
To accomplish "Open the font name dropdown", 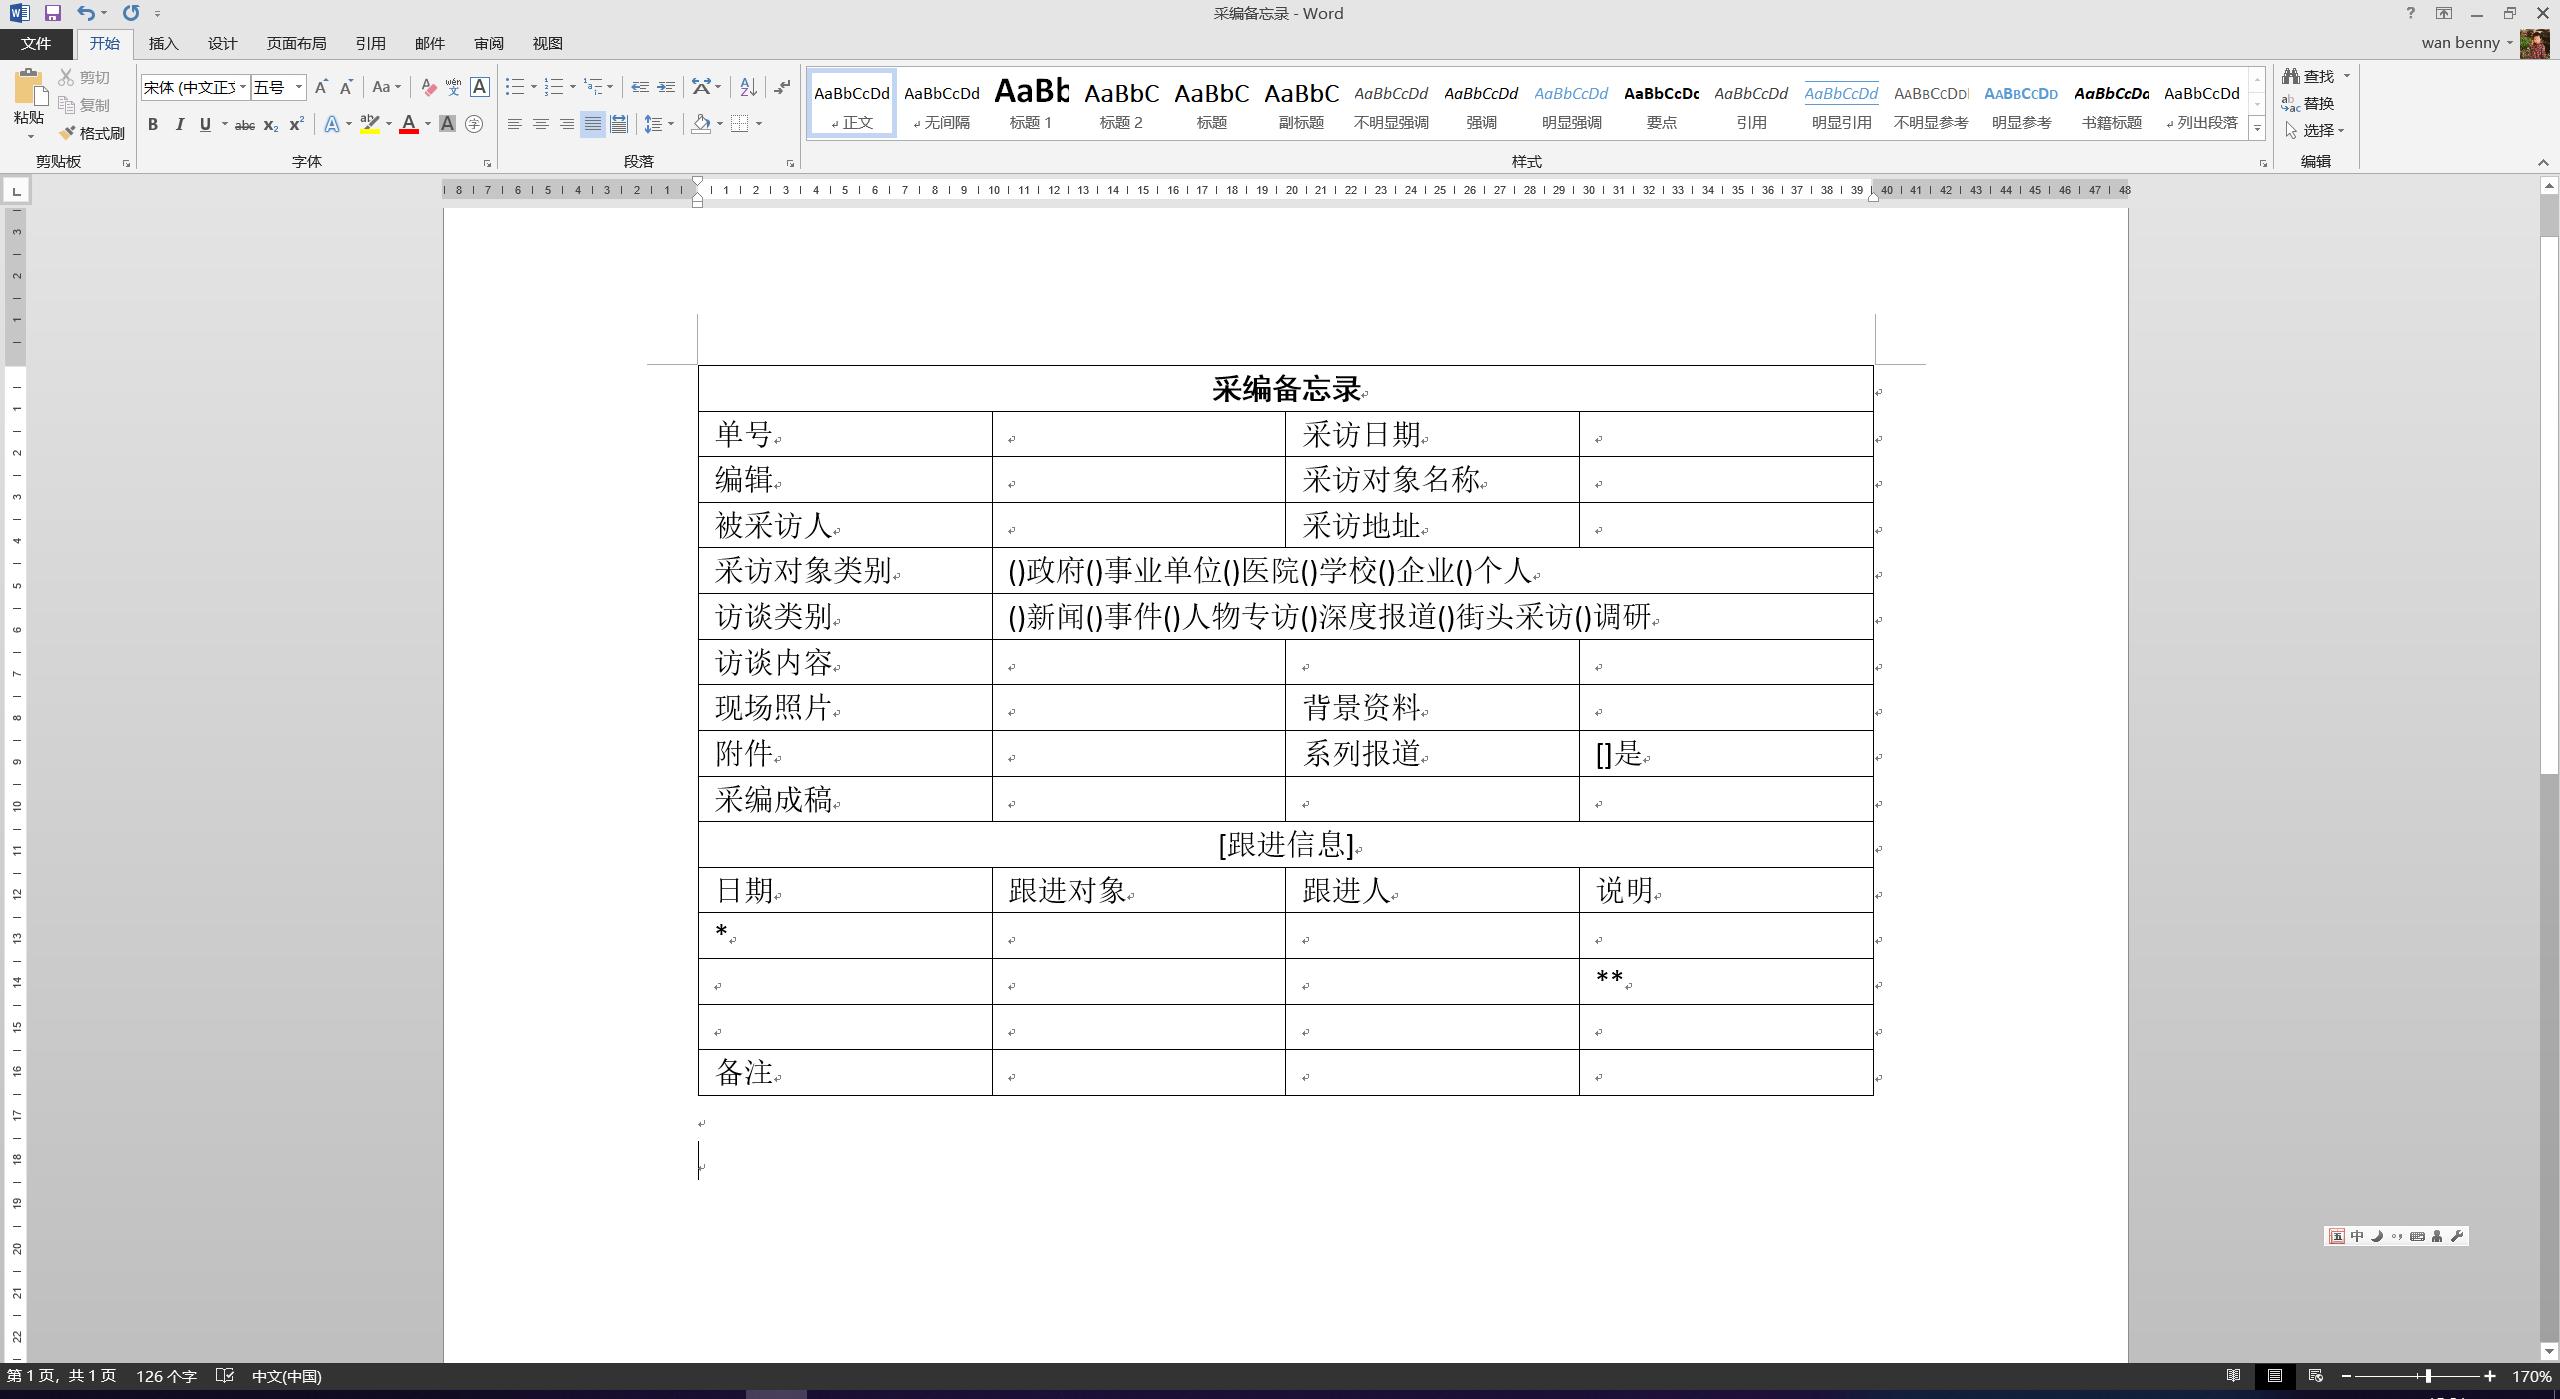I will (243, 88).
